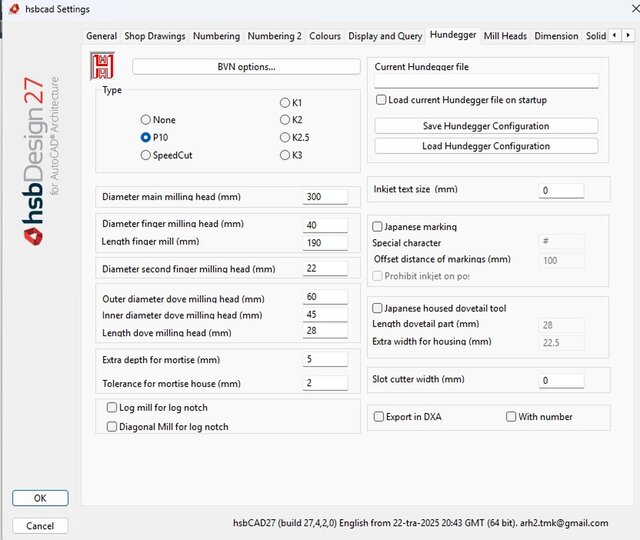640x540 pixels.
Task: Open the Solid tab
Action: pyautogui.click(x=596, y=36)
